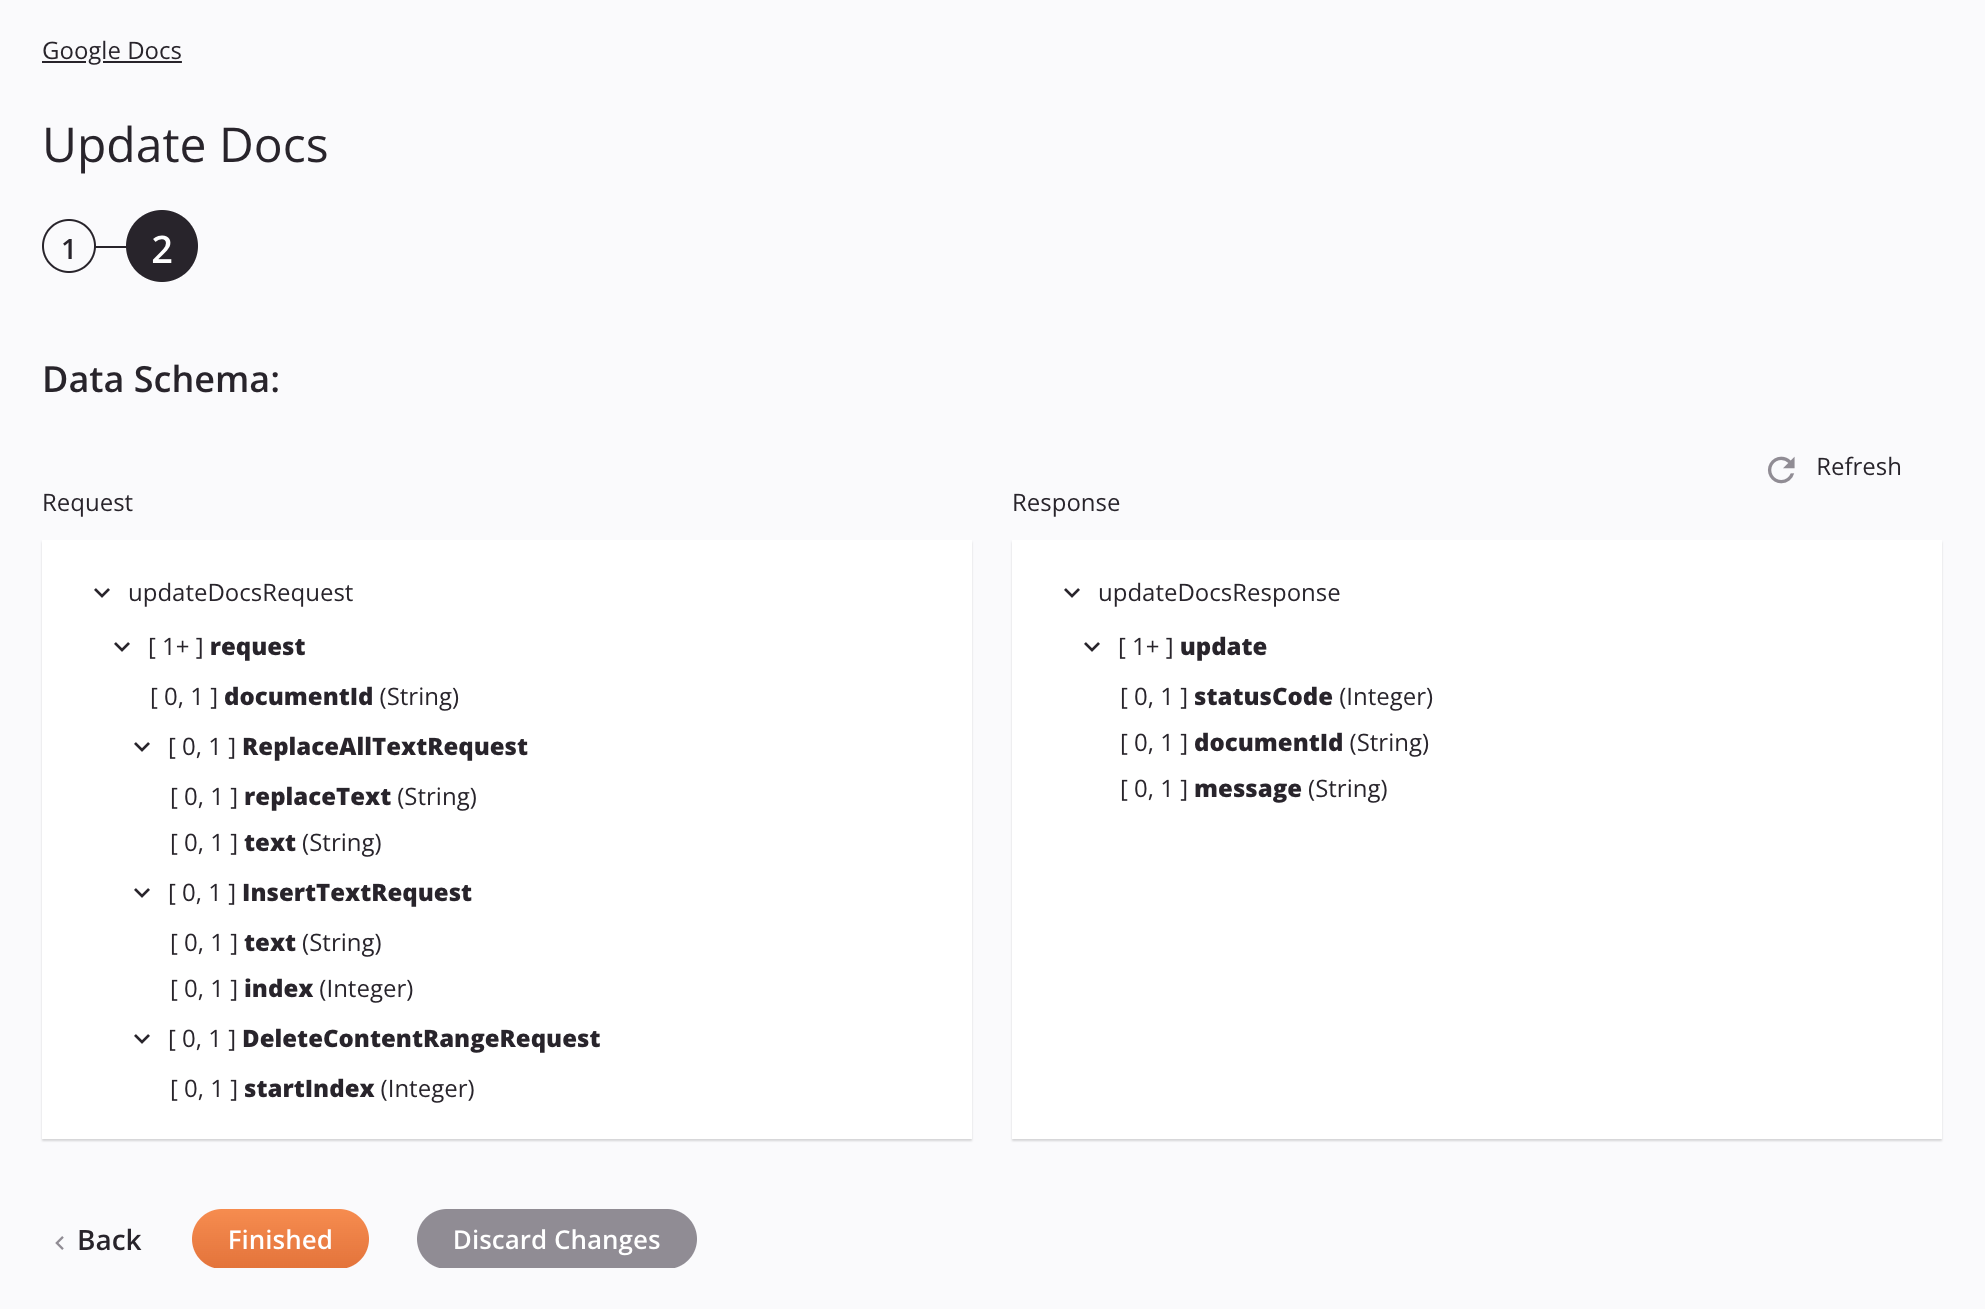Collapse the updateDocsRequest tree node
1985x1309 pixels.
pyautogui.click(x=104, y=592)
